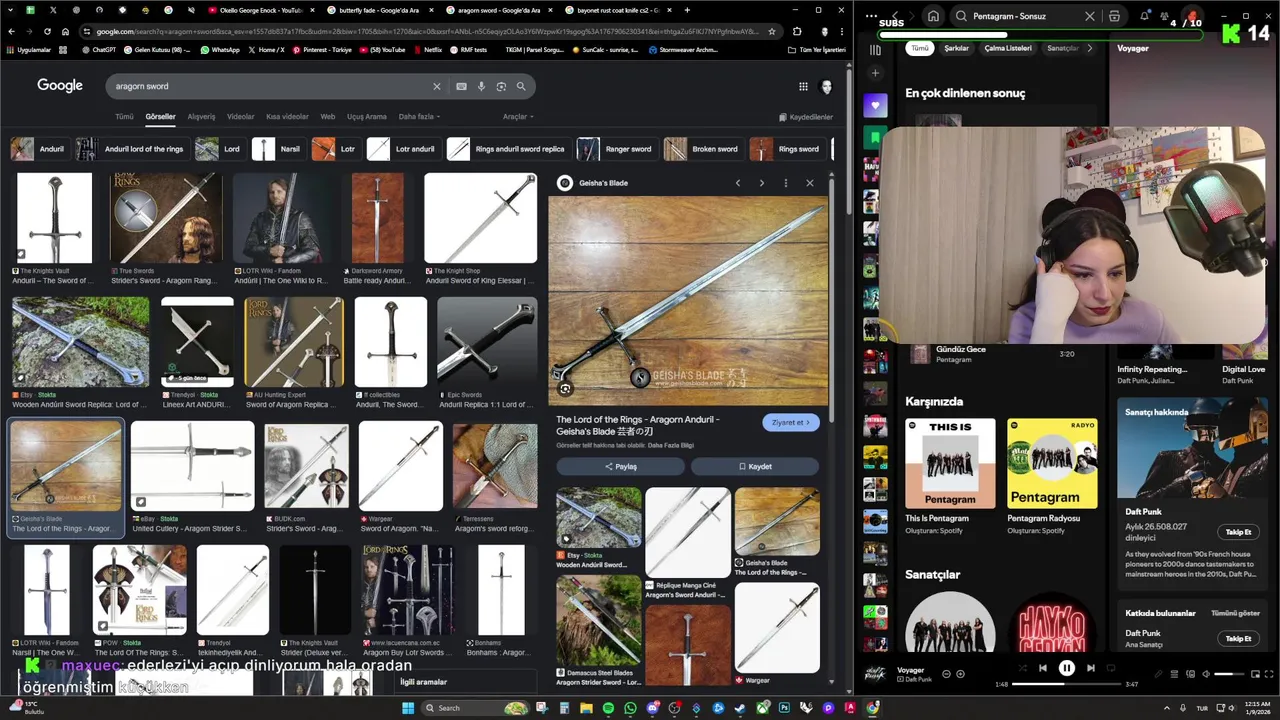Open Araçlar tools dropdown
This screenshot has height=720, width=1280.
[x=518, y=117]
